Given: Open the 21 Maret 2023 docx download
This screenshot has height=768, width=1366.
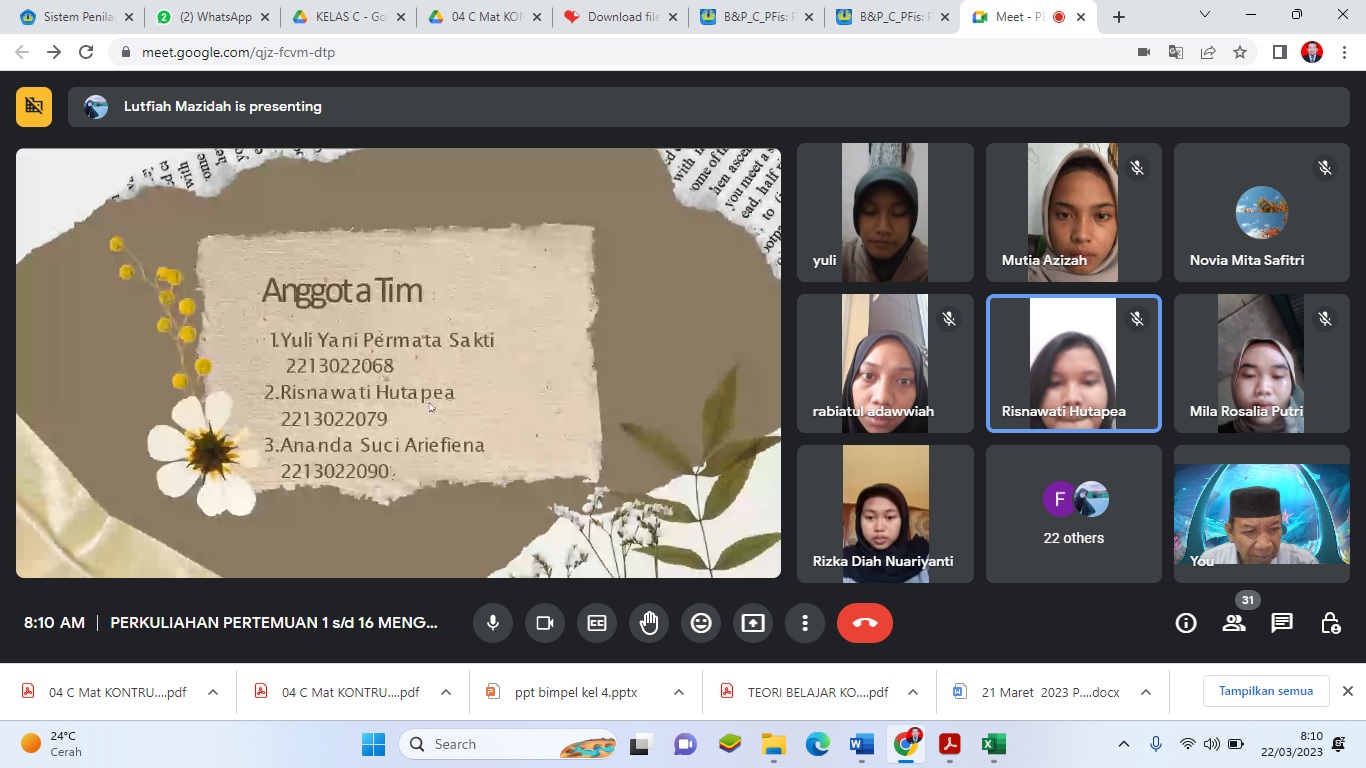Looking at the screenshot, I should [x=1040, y=692].
